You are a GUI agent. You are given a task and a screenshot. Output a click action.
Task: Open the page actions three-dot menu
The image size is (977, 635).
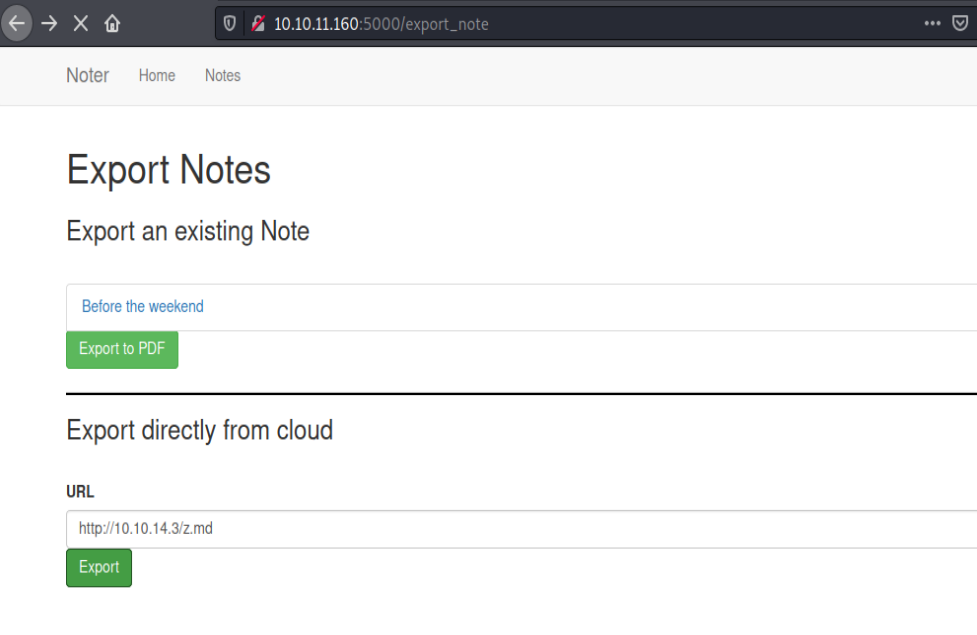pyautogui.click(x=932, y=23)
